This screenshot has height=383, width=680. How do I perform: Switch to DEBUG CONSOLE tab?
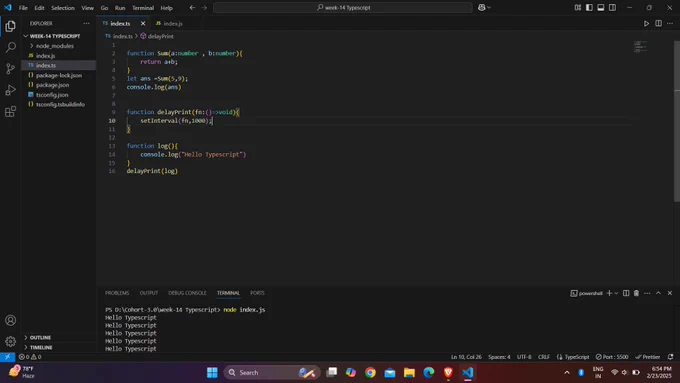pyautogui.click(x=187, y=293)
